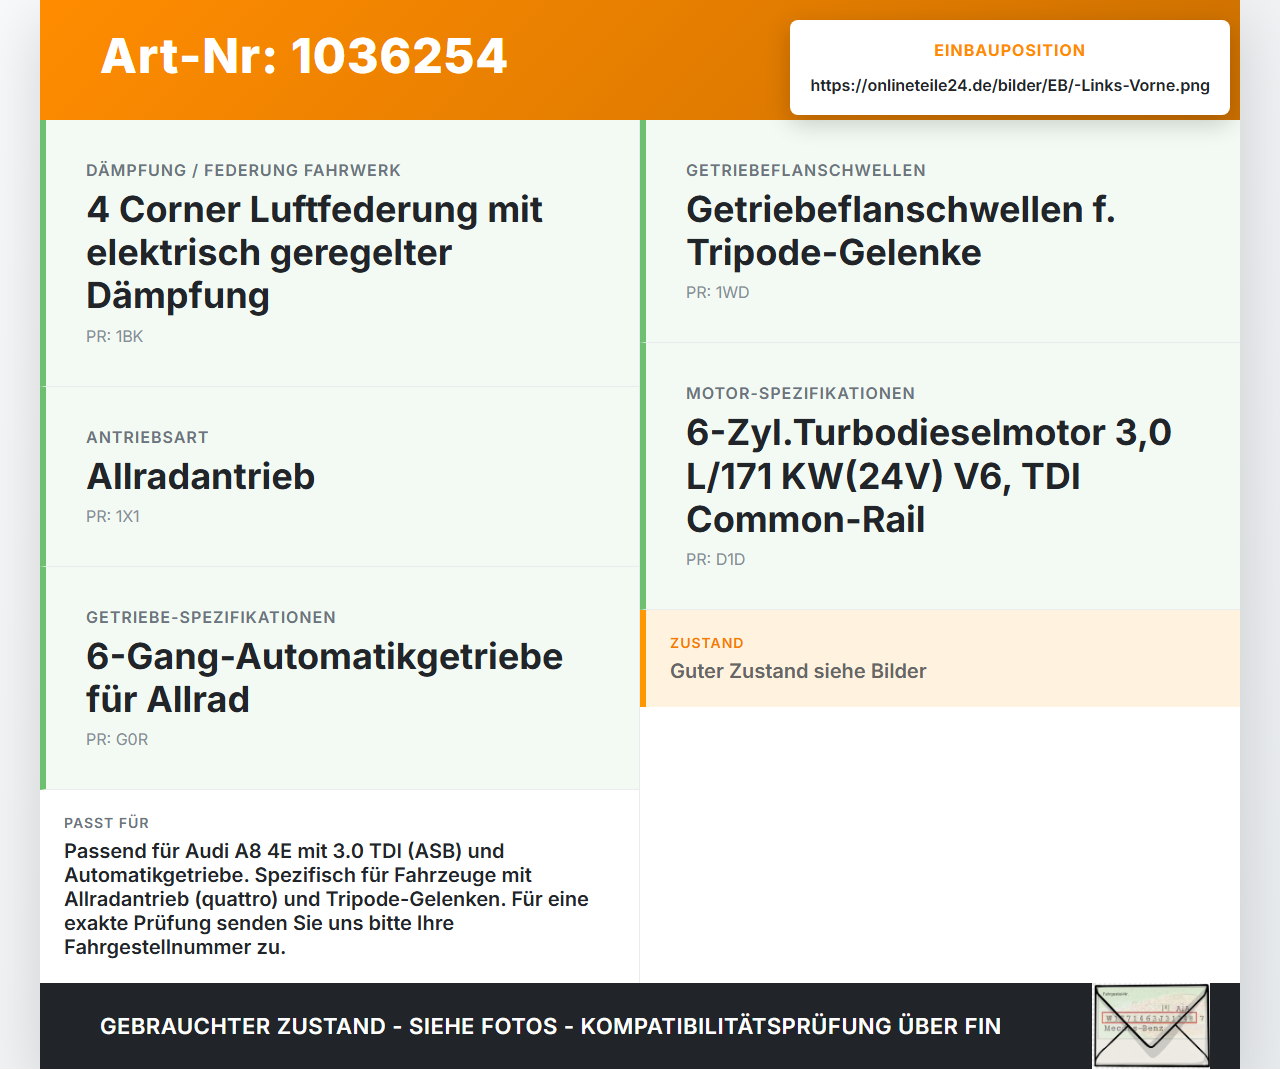Click the GEBRAUCHTER ZUSTAND footer banner text
This screenshot has width=1280, height=1070.
pos(550,1026)
